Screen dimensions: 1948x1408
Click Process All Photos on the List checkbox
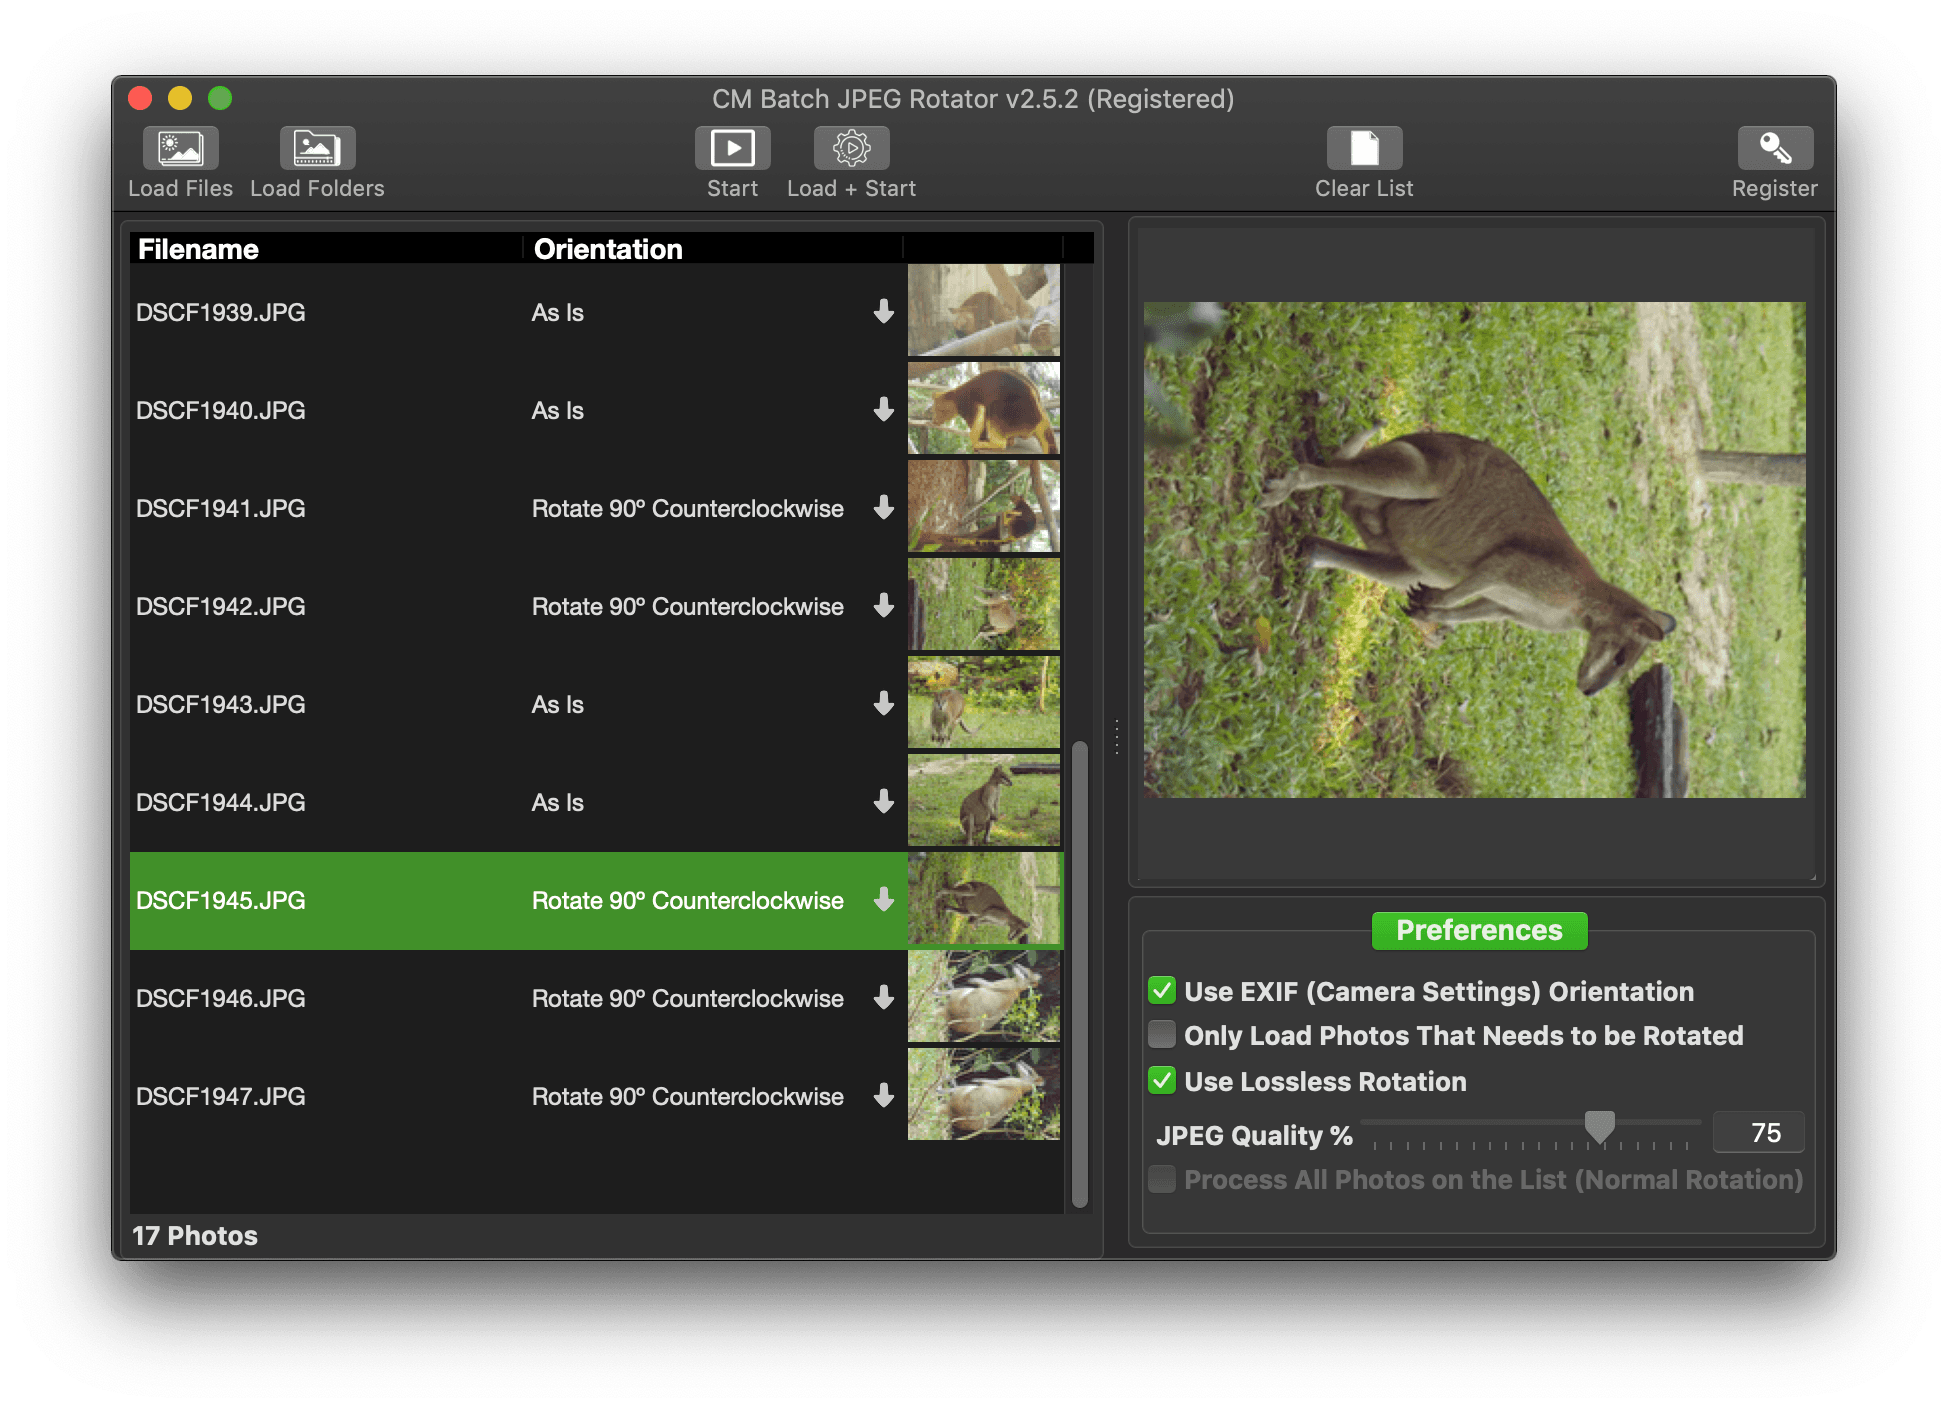pyautogui.click(x=1162, y=1179)
